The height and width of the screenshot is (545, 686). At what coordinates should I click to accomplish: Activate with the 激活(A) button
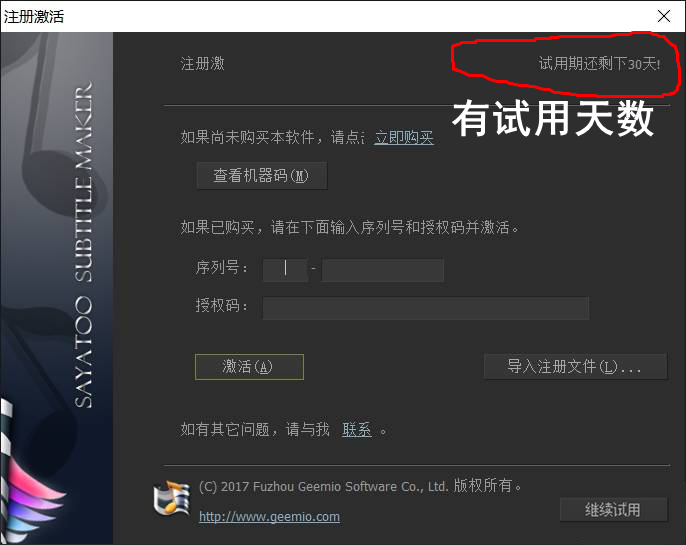point(249,367)
